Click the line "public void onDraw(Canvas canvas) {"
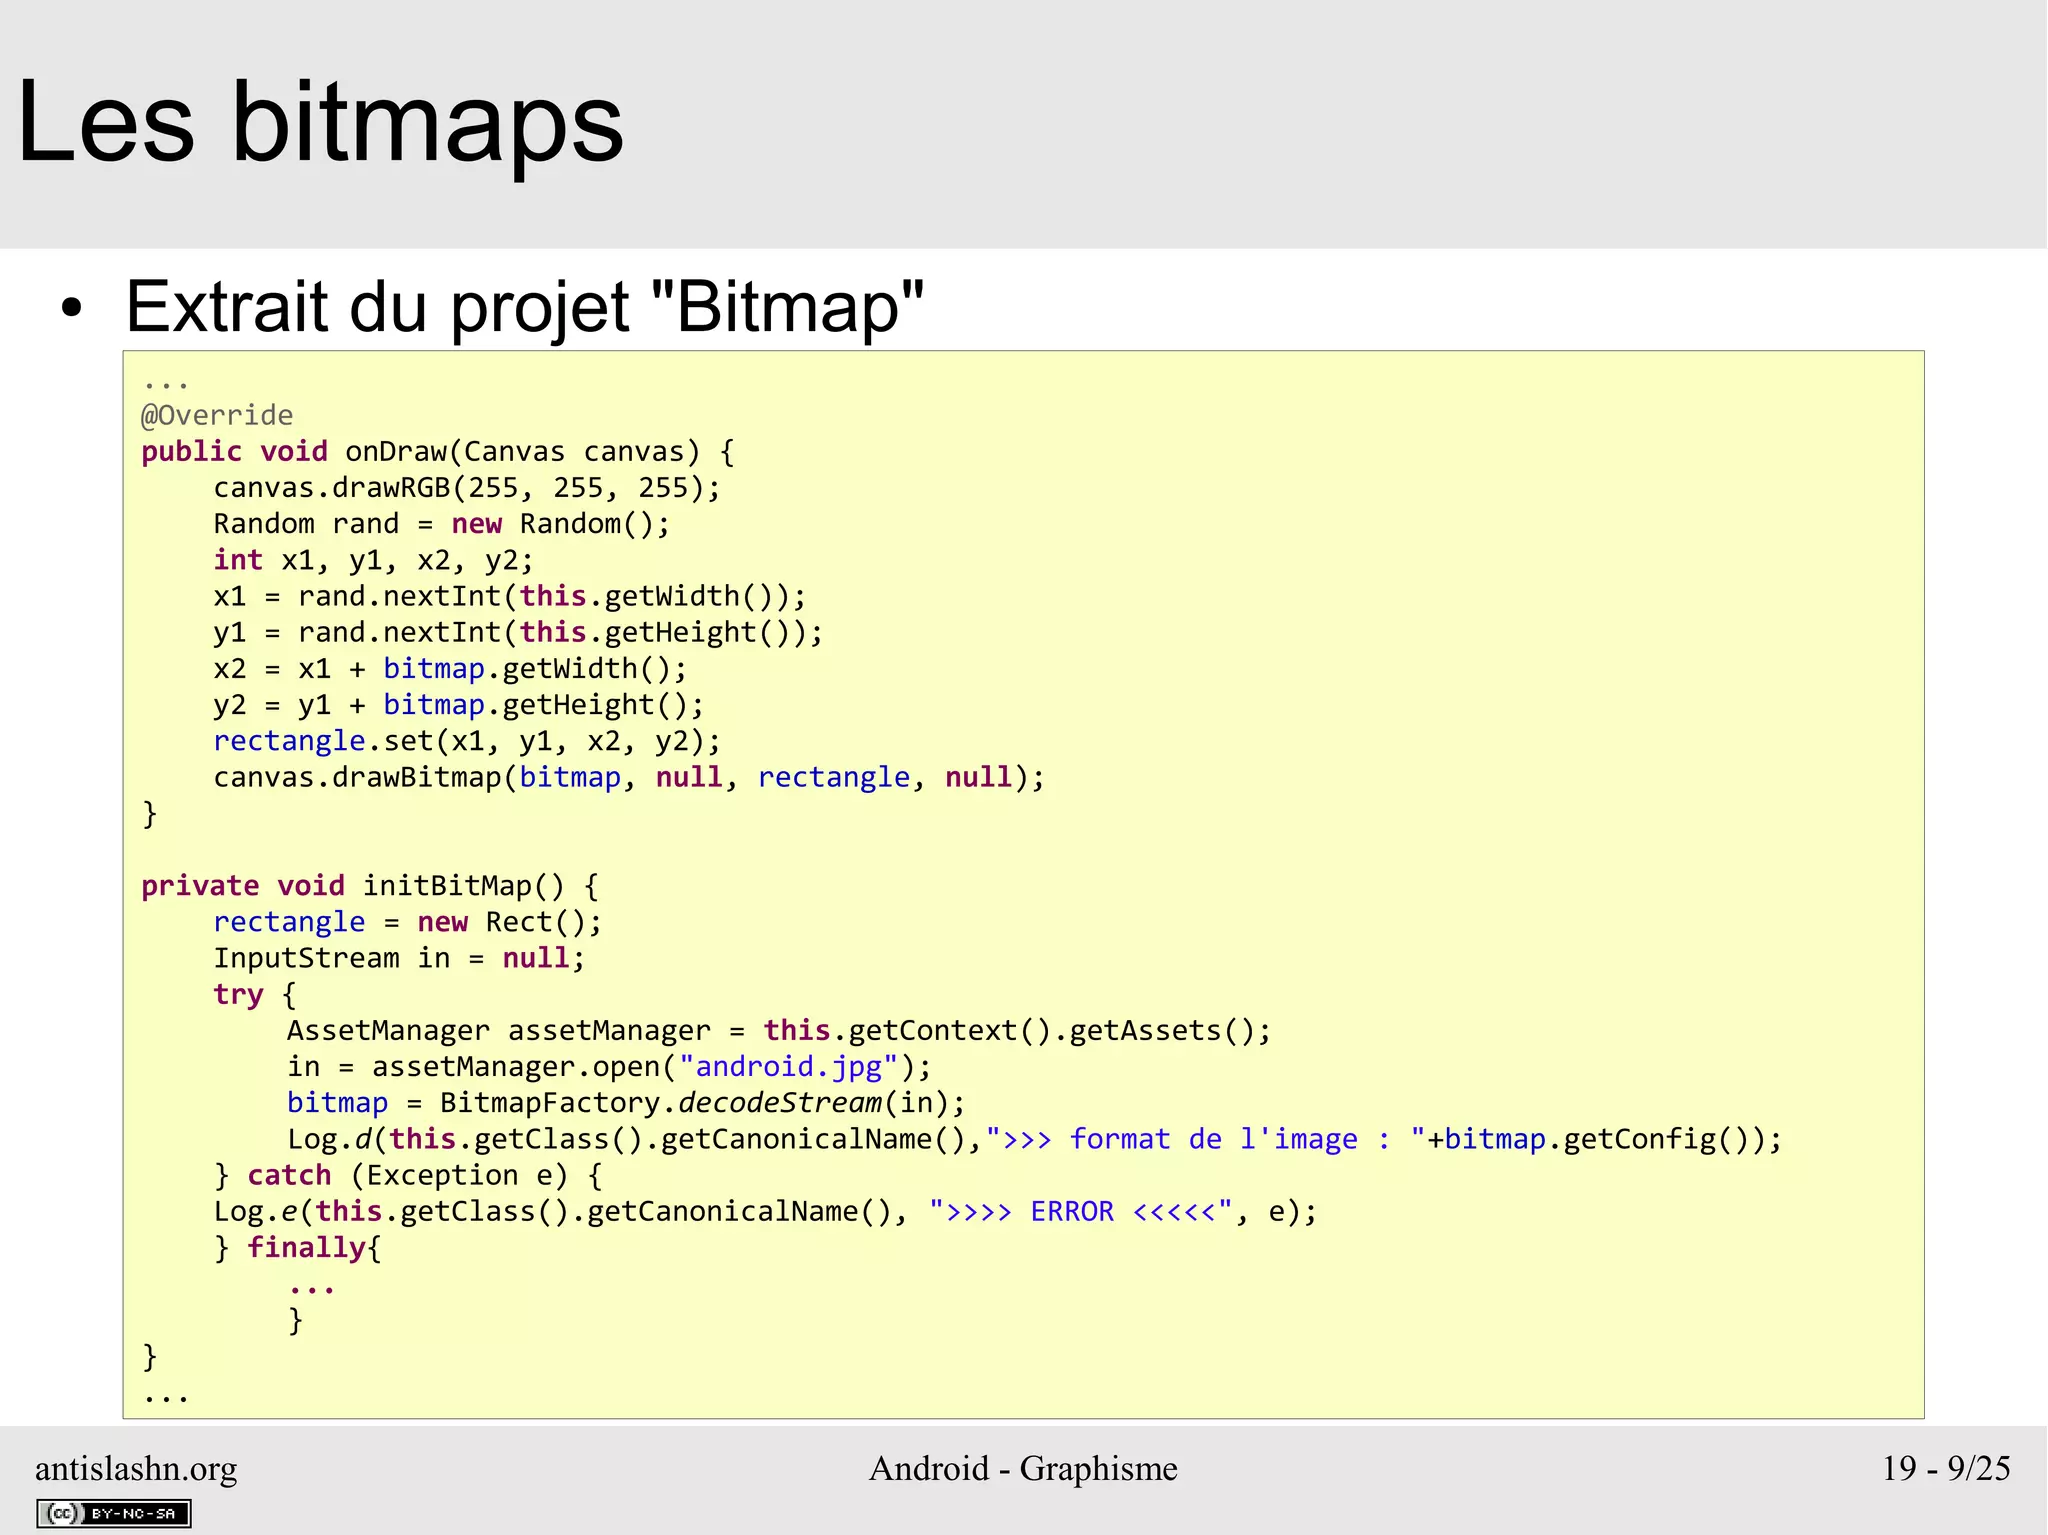Image resolution: width=2048 pixels, height=1535 pixels. tap(438, 452)
